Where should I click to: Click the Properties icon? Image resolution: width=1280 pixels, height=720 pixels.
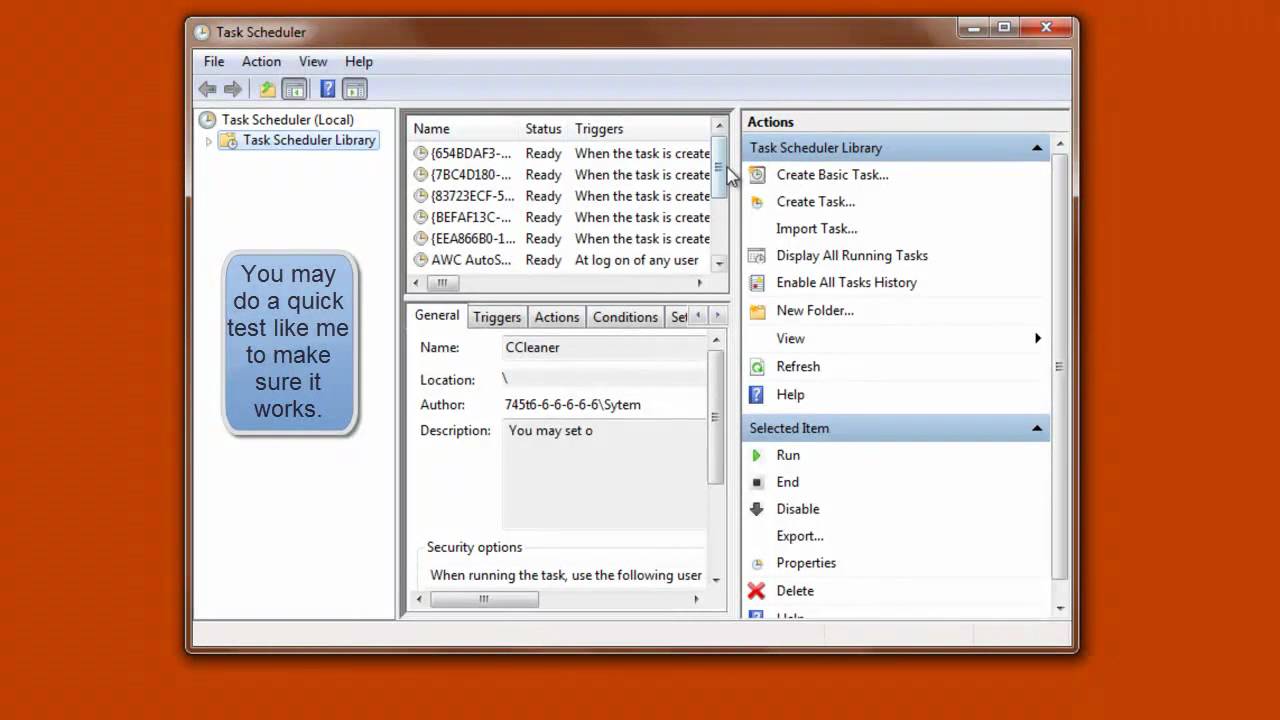[x=757, y=563]
